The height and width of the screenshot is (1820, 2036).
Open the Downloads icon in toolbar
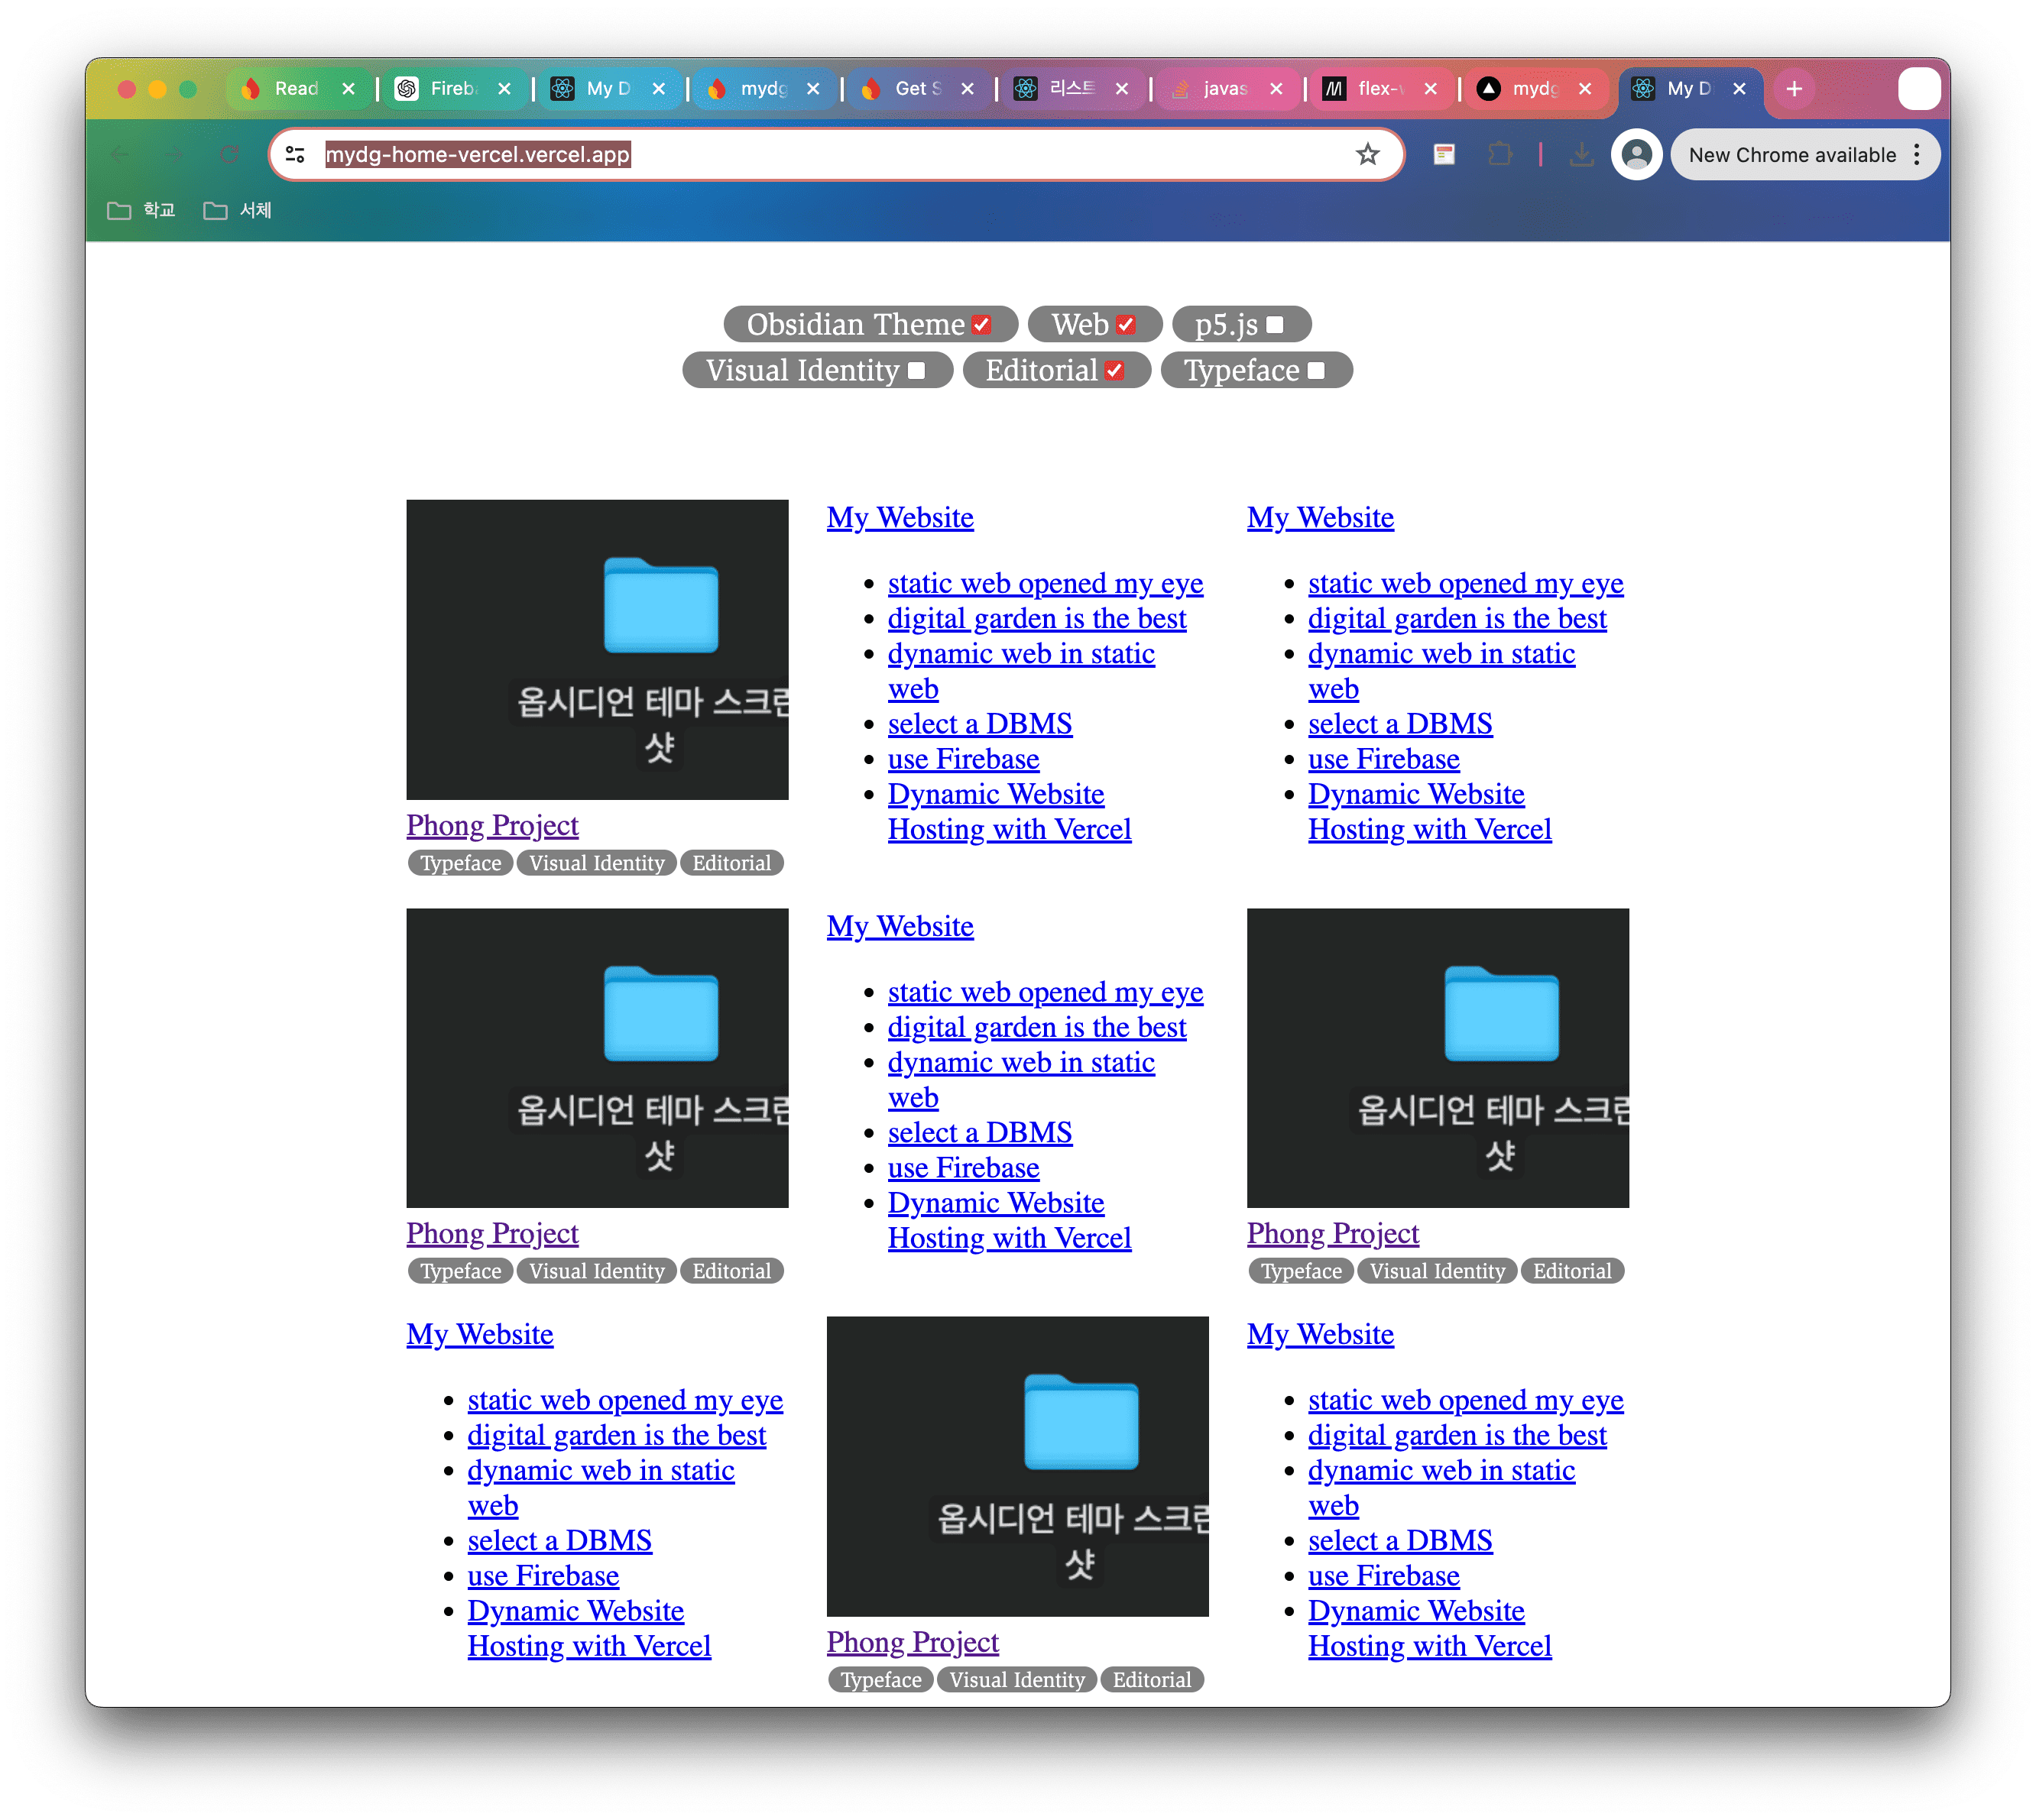coord(1581,154)
